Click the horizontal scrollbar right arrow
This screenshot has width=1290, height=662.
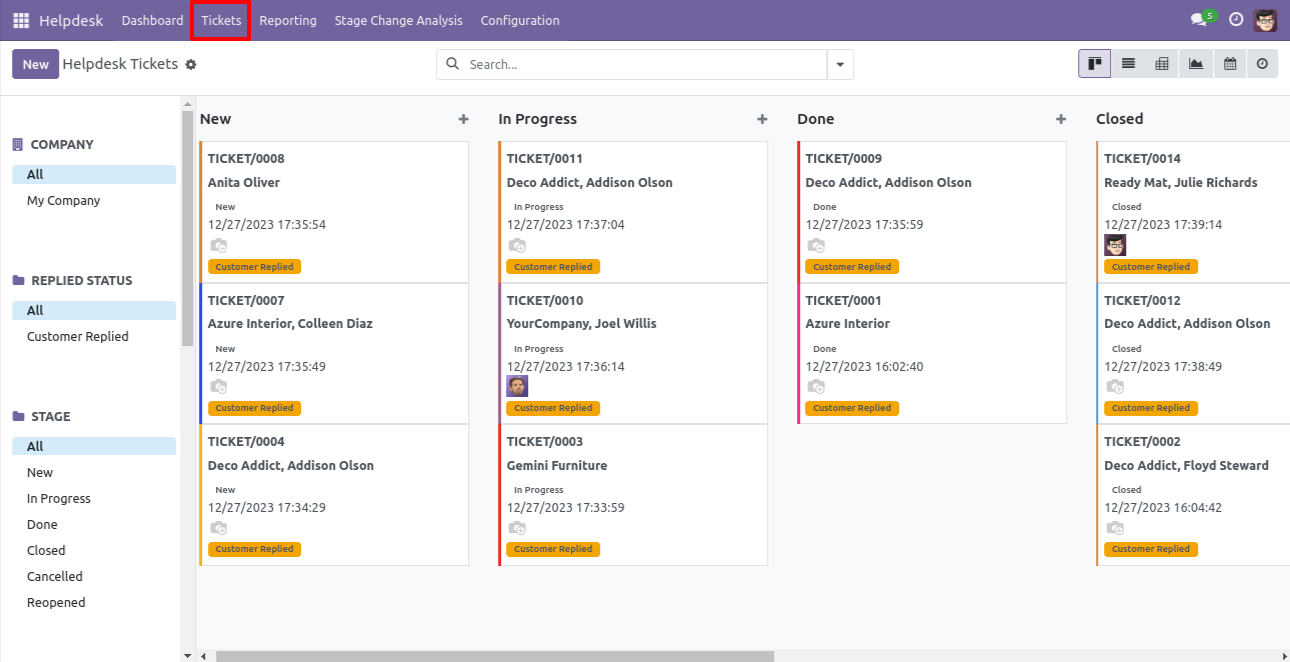coord(1283,656)
